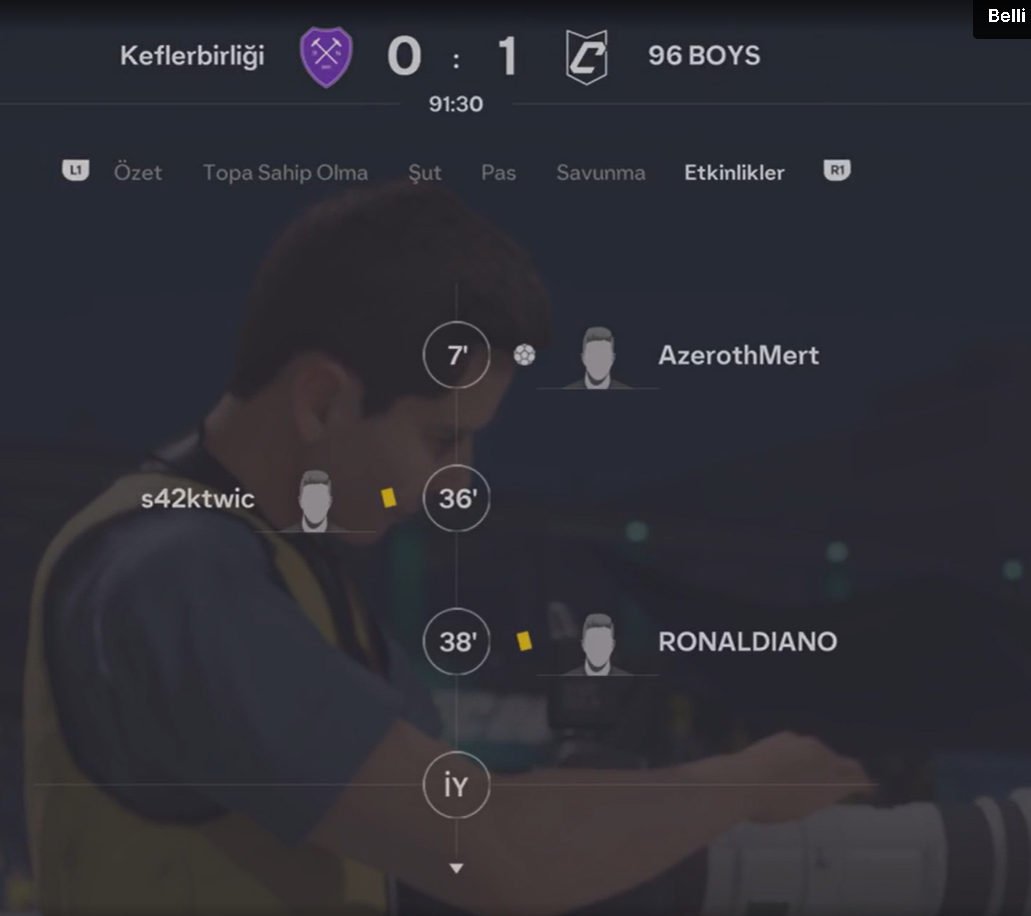
Task: Open the Savunma tab
Action: pos(601,172)
